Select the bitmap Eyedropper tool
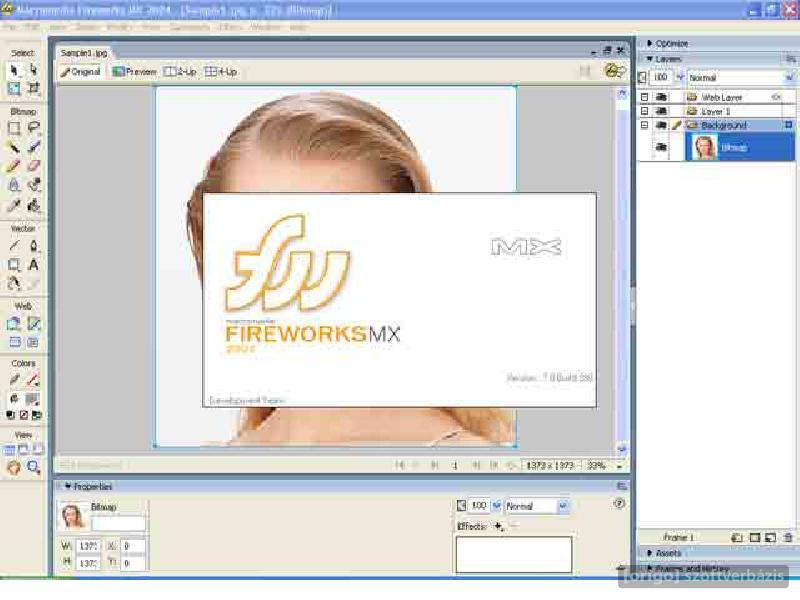 point(14,205)
